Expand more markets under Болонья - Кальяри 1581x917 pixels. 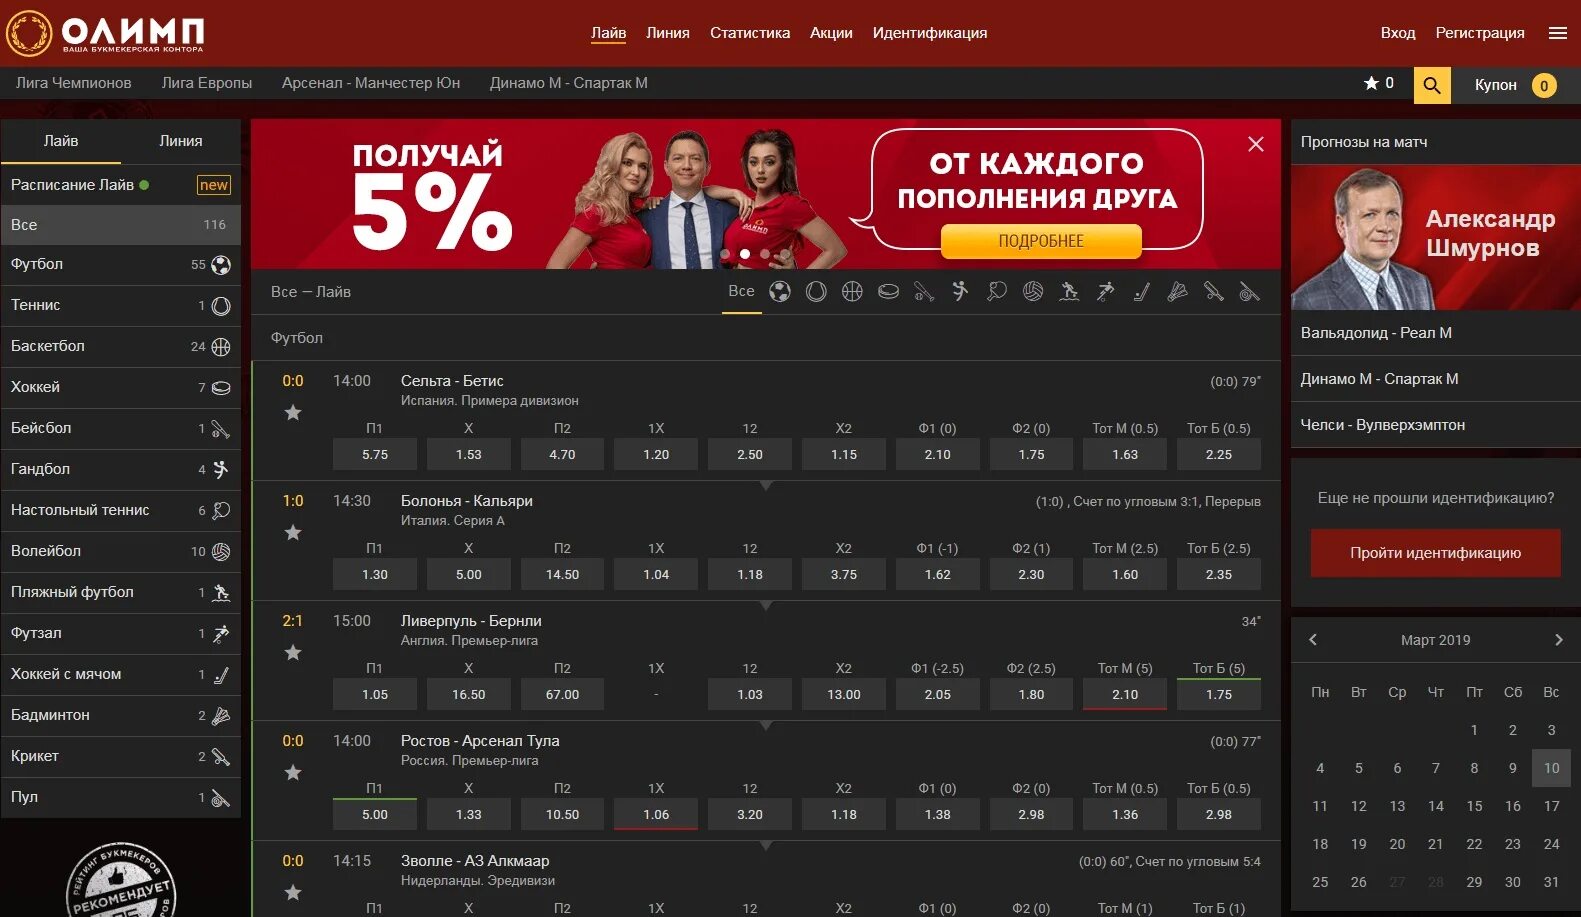(766, 605)
